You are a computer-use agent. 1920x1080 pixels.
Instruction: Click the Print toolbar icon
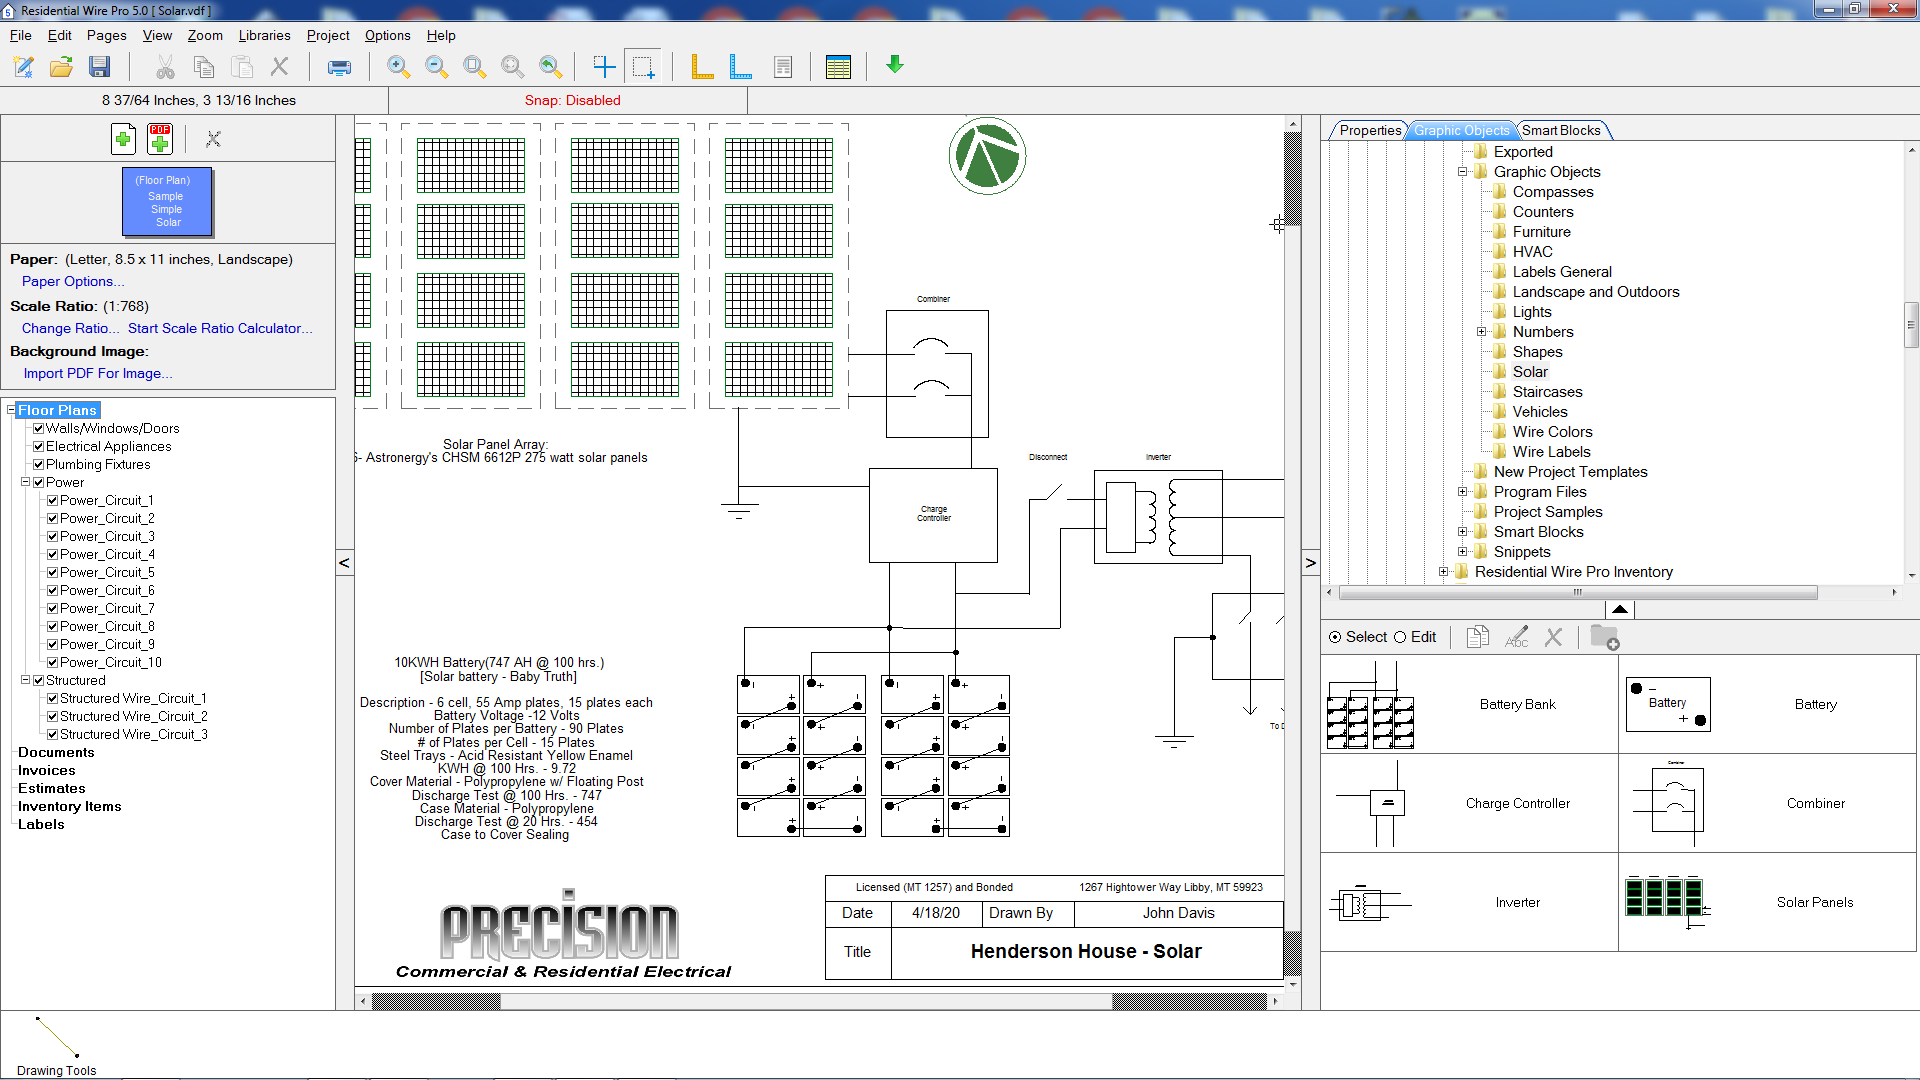(x=340, y=67)
